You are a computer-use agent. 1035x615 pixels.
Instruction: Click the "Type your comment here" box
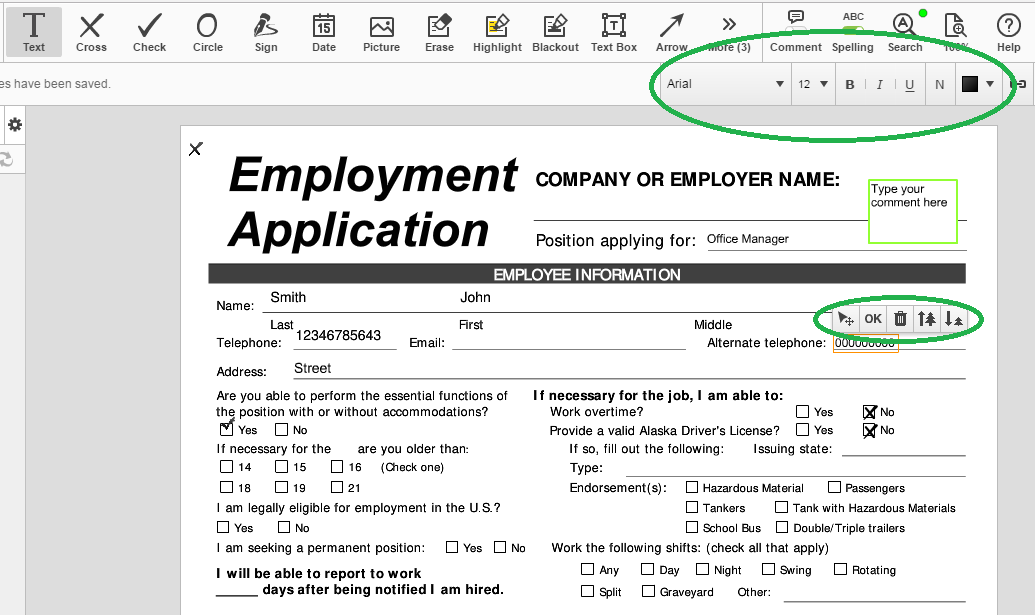pyautogui.click(x=912, y=211)
